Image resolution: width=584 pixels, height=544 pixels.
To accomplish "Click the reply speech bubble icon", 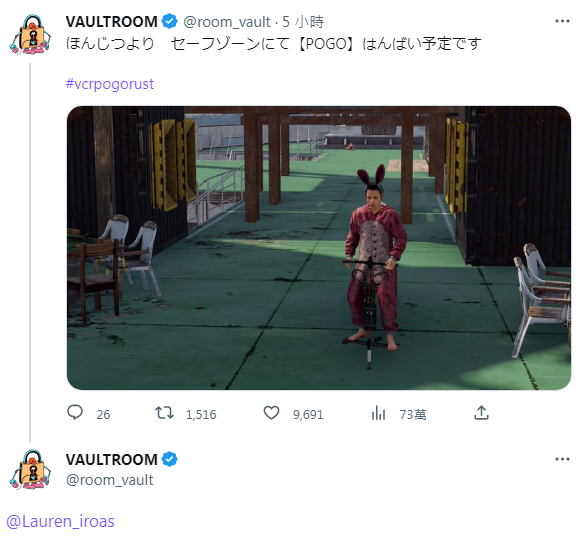I will (75, 413).
